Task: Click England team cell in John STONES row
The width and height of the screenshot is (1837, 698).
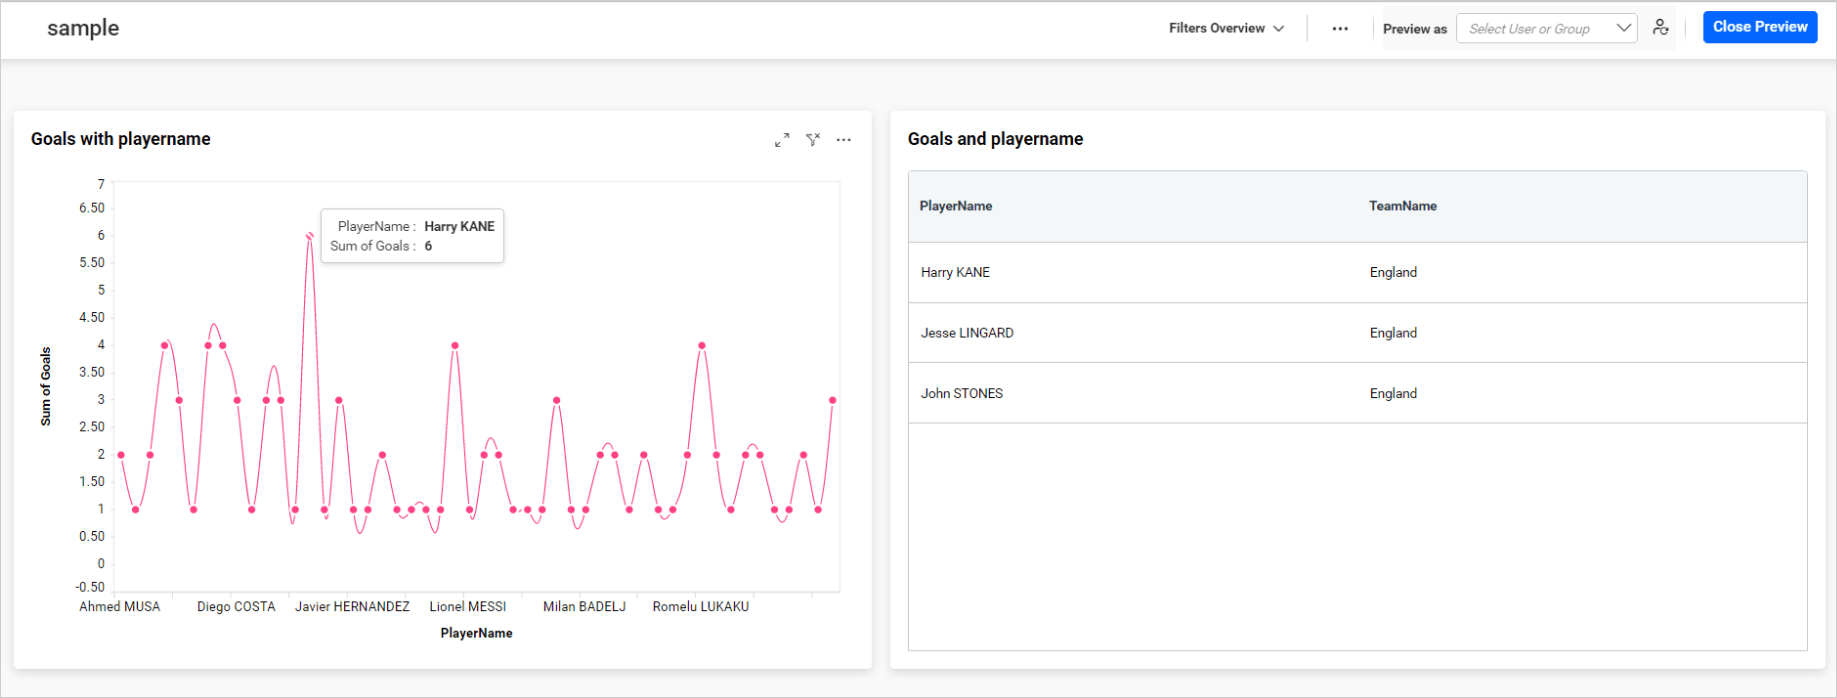Action: [1393, 393]
